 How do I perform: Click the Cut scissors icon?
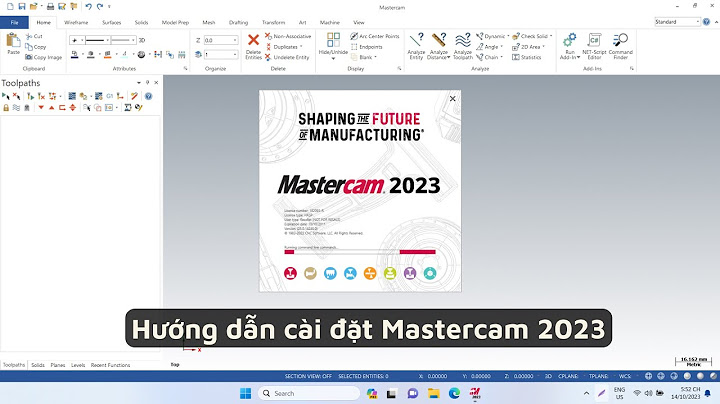pyautogui.click(x=29, y=36)
